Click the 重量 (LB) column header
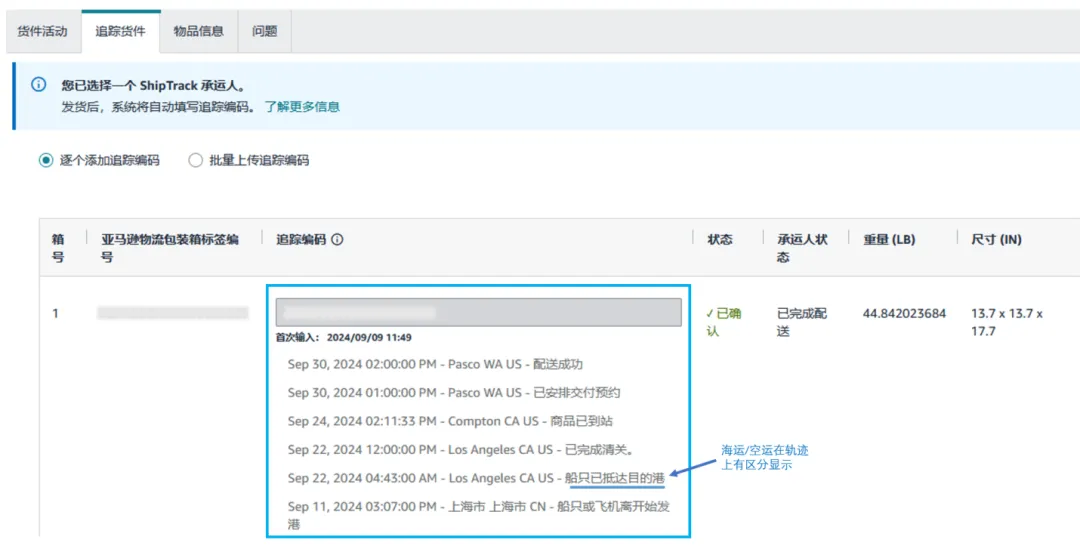This screenshot has height=546, width=1080. click(x=889, y=240)
